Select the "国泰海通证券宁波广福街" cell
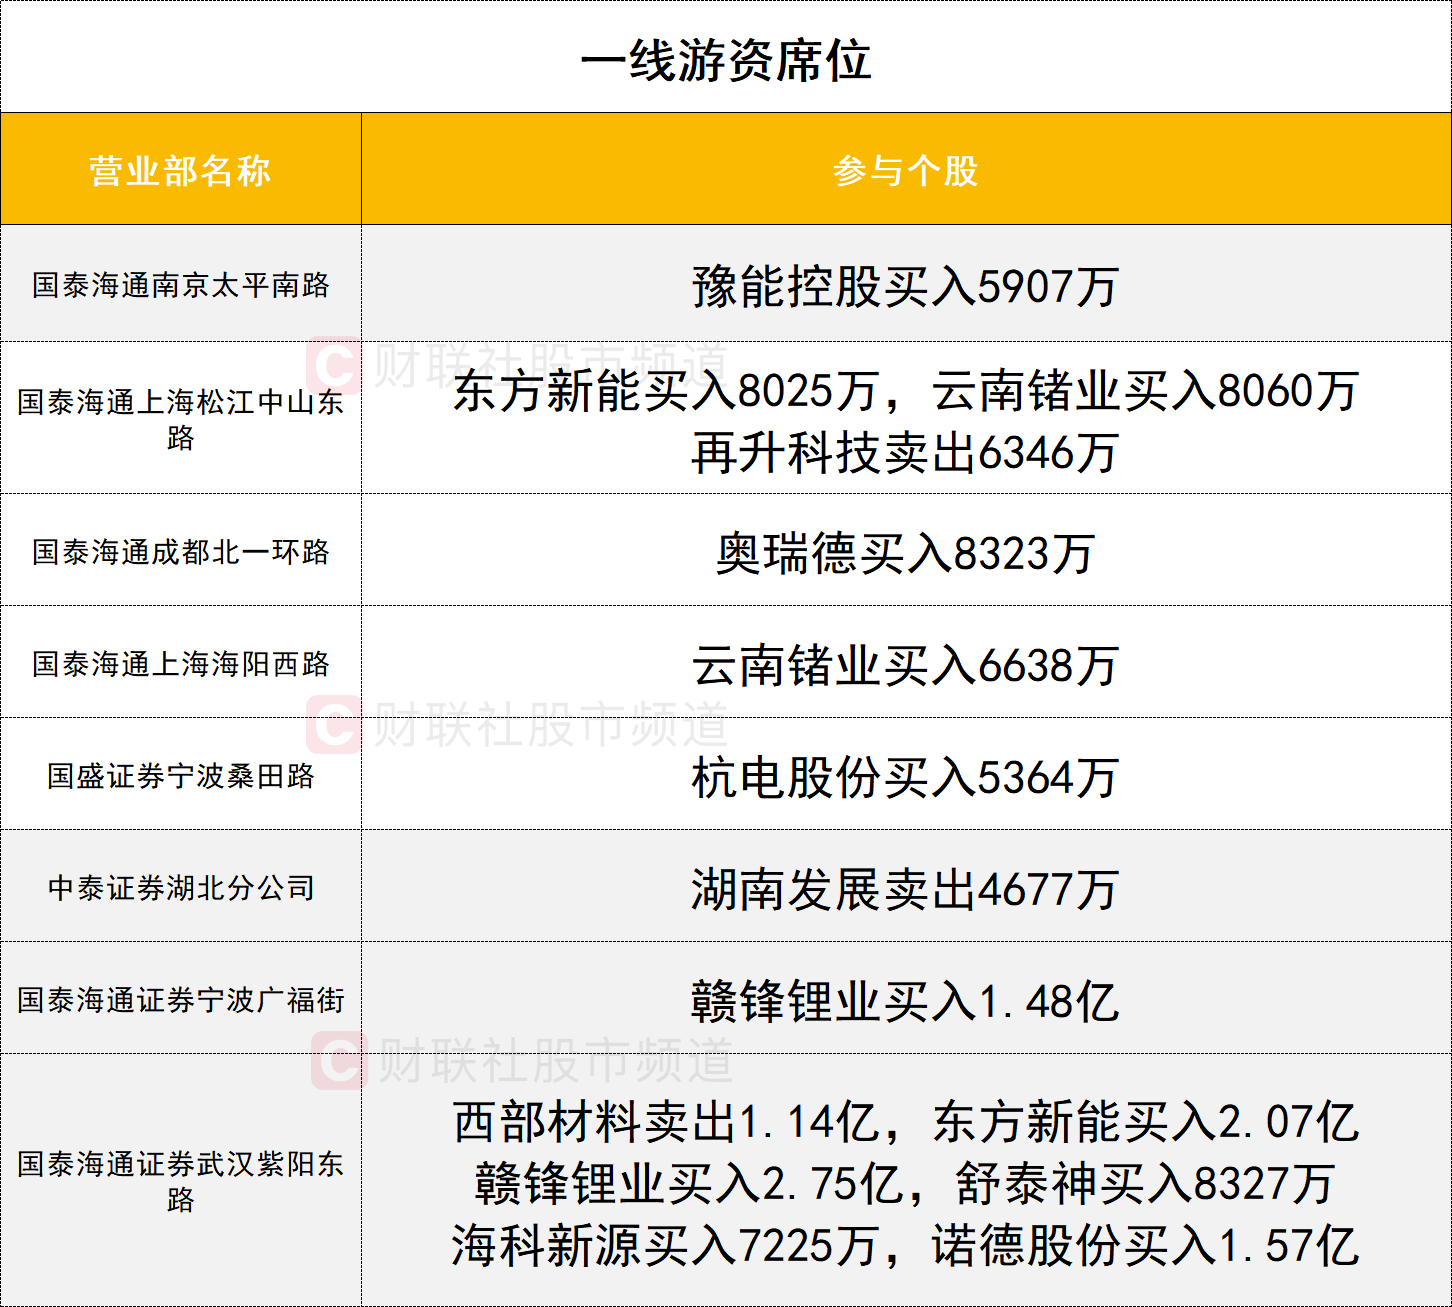The width and height of the screenshot is (1452, 1307). pos(181,998)
